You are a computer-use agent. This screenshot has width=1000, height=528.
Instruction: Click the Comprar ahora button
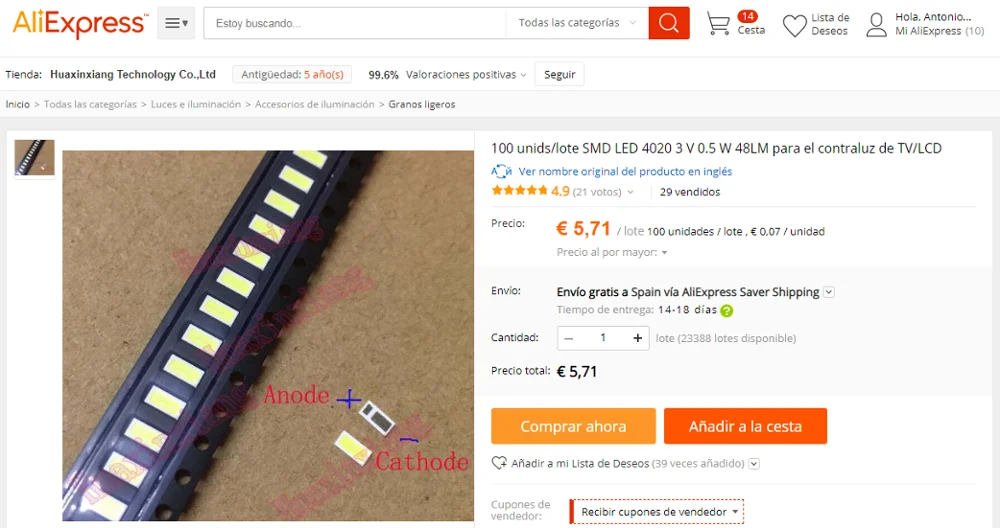573,426
